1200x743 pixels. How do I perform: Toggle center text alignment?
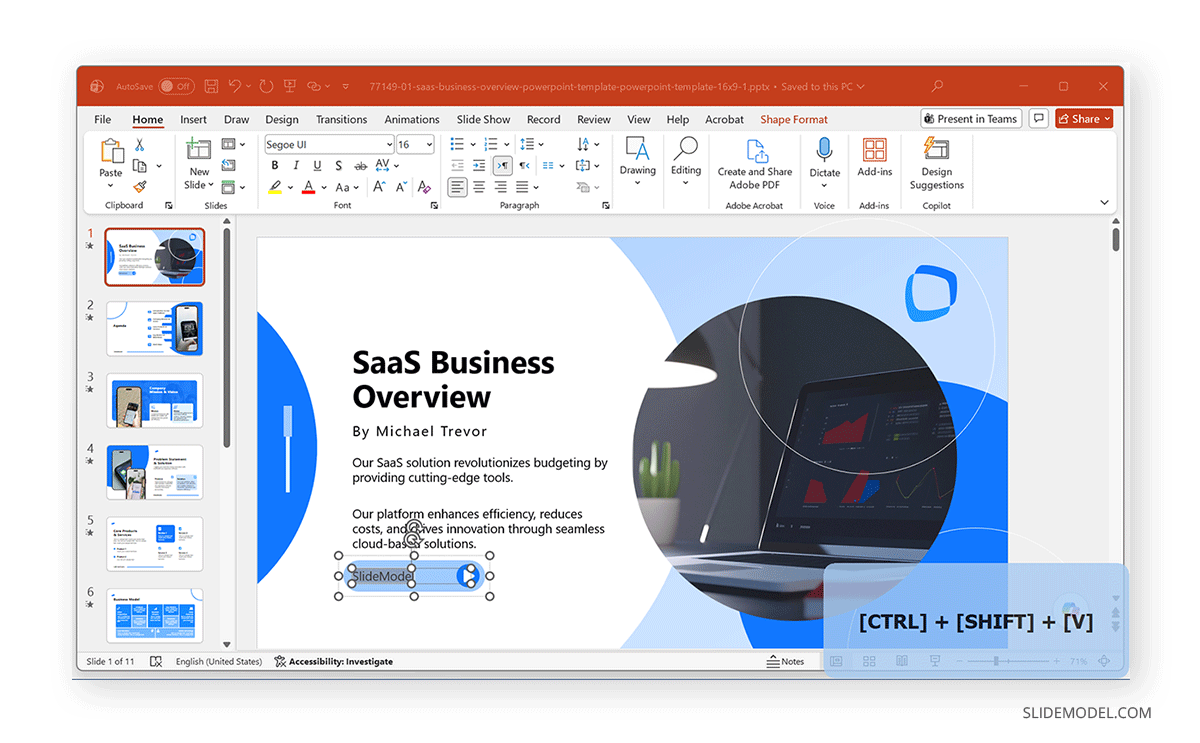[479, 187]
